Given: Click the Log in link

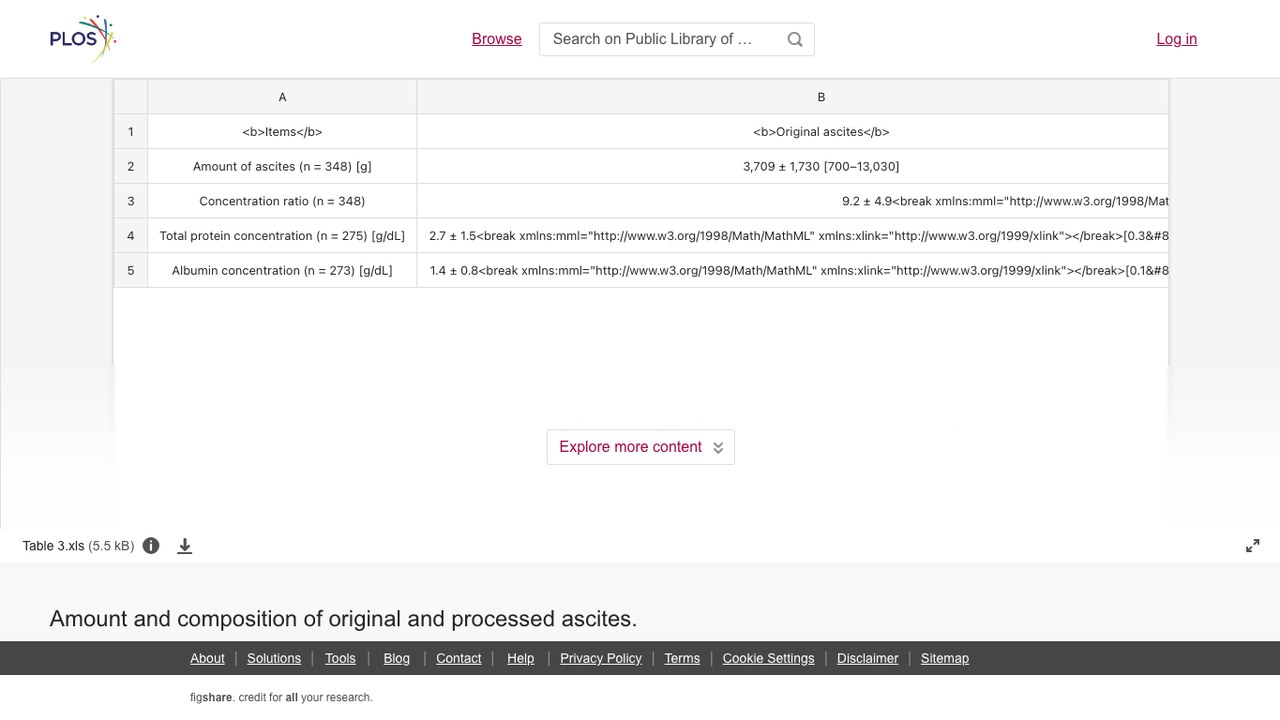Looking at the screenshot, I should point(1177,39).
